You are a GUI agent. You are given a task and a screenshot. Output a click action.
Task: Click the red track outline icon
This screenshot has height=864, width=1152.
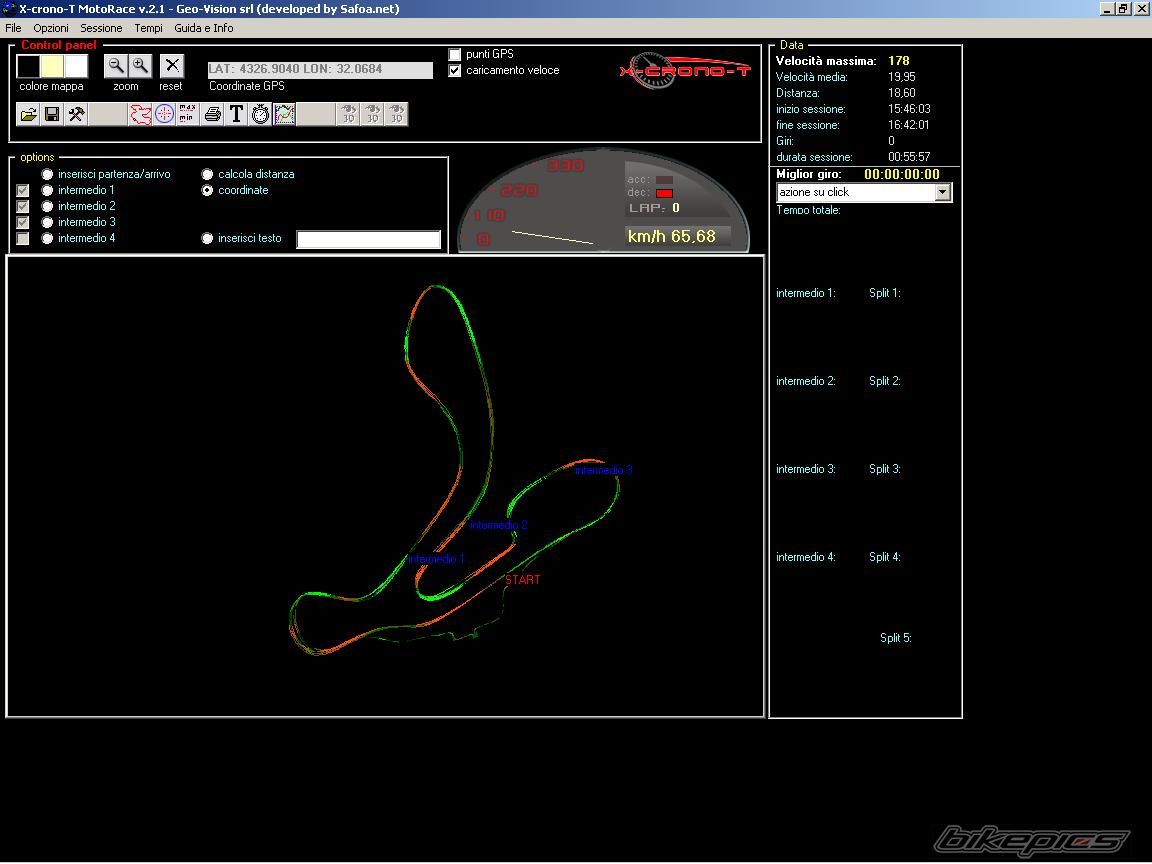(140, 115)
